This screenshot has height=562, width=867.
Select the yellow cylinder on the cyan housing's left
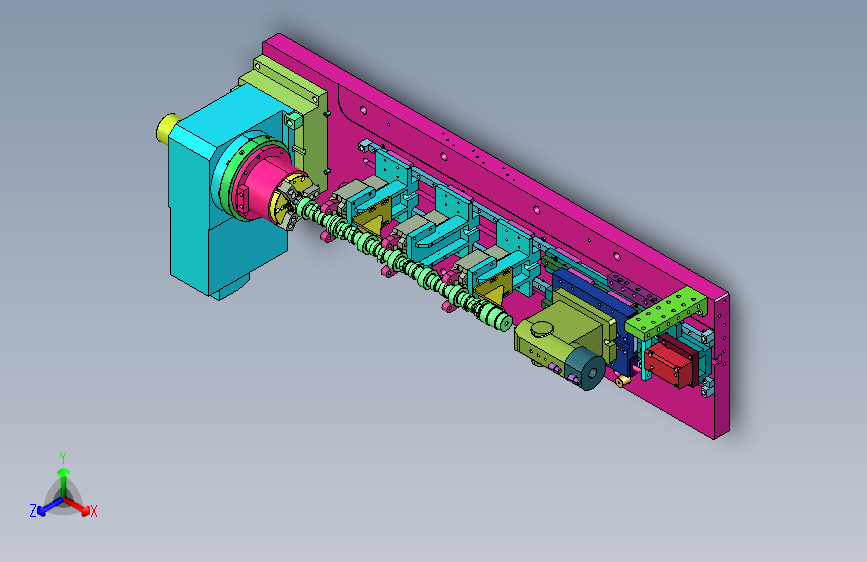click(x=165, y=128)
